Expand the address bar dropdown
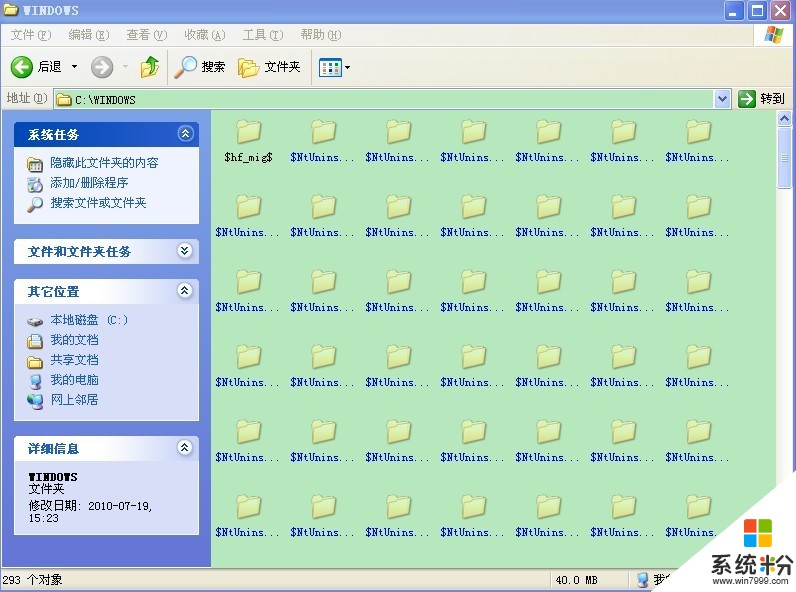Screen dimensions: 796x592 pos(722,99)
